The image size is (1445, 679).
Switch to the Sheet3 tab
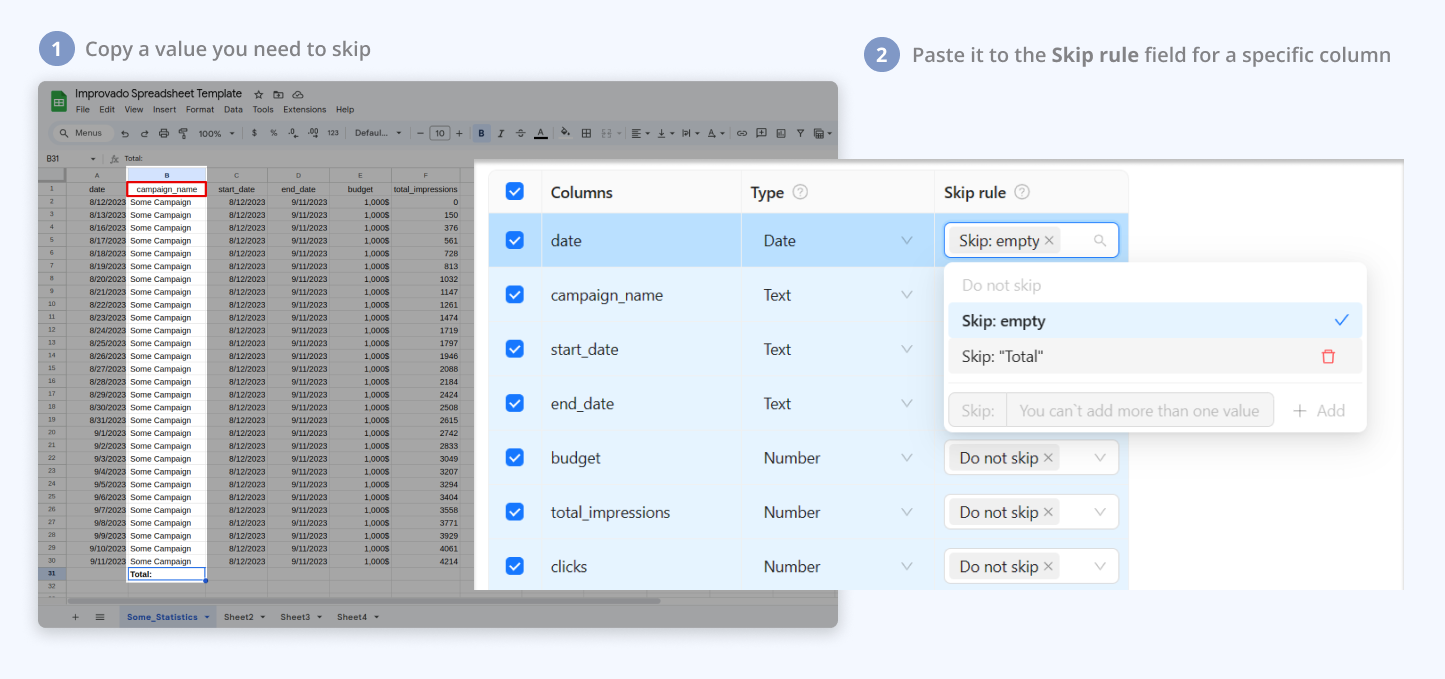tap(295, 617)
